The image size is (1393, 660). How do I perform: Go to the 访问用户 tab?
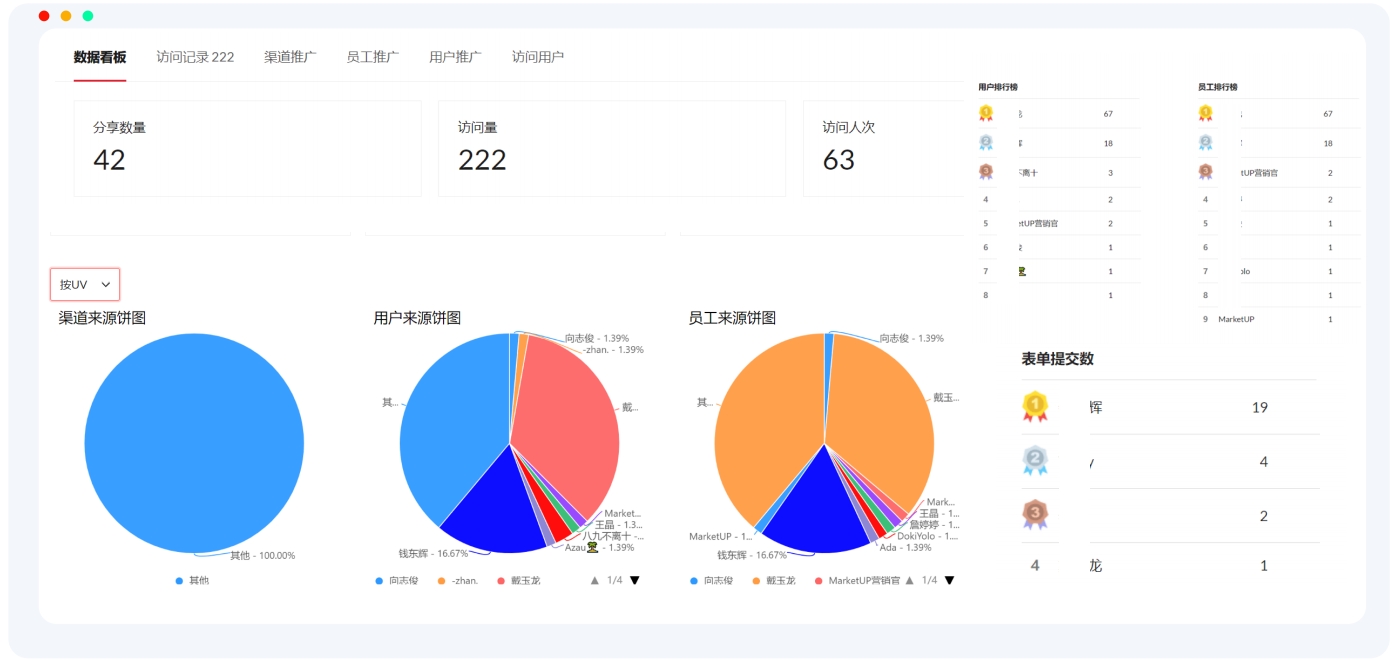538,57
